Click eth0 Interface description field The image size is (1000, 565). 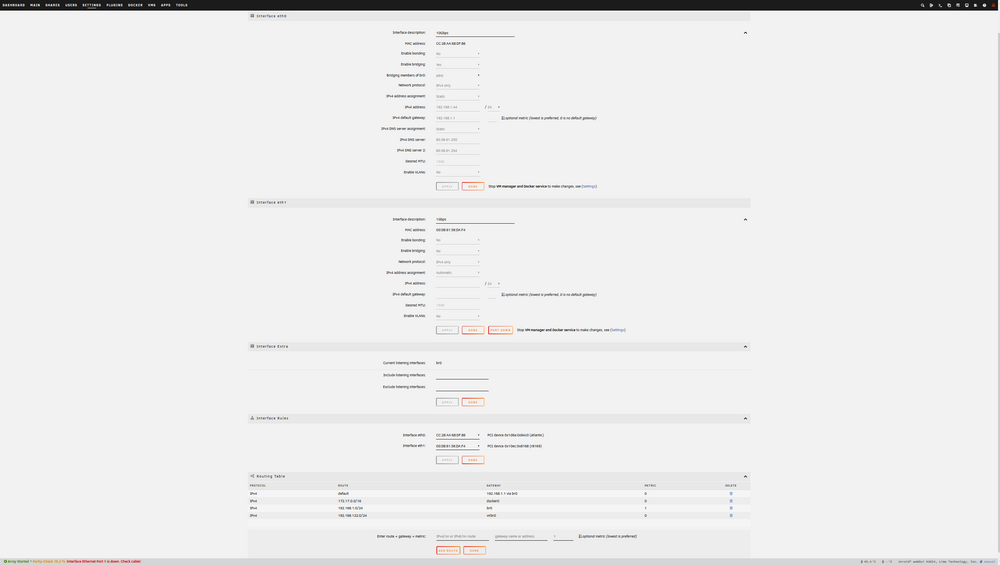click(x=474, y=33)
